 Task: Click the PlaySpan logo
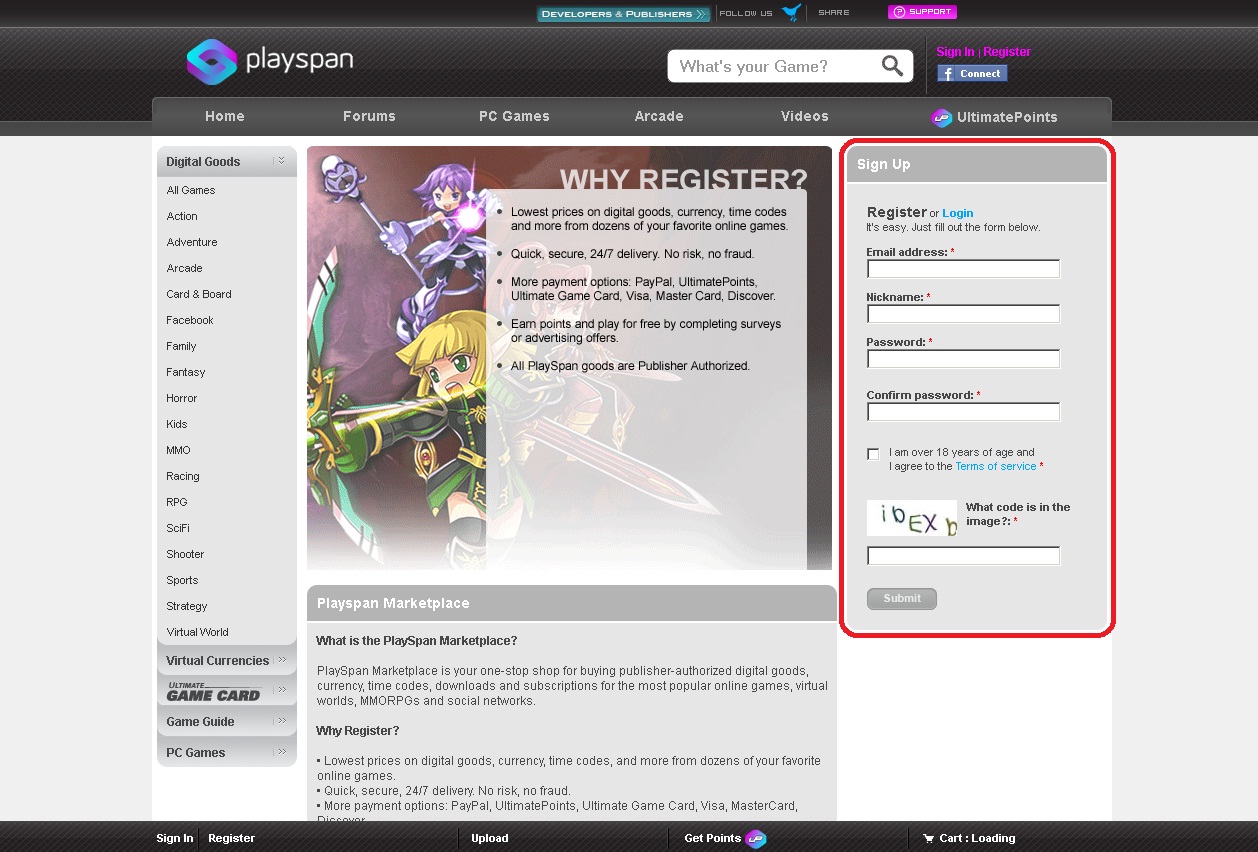pyautogui.click(x=270, y=62)
